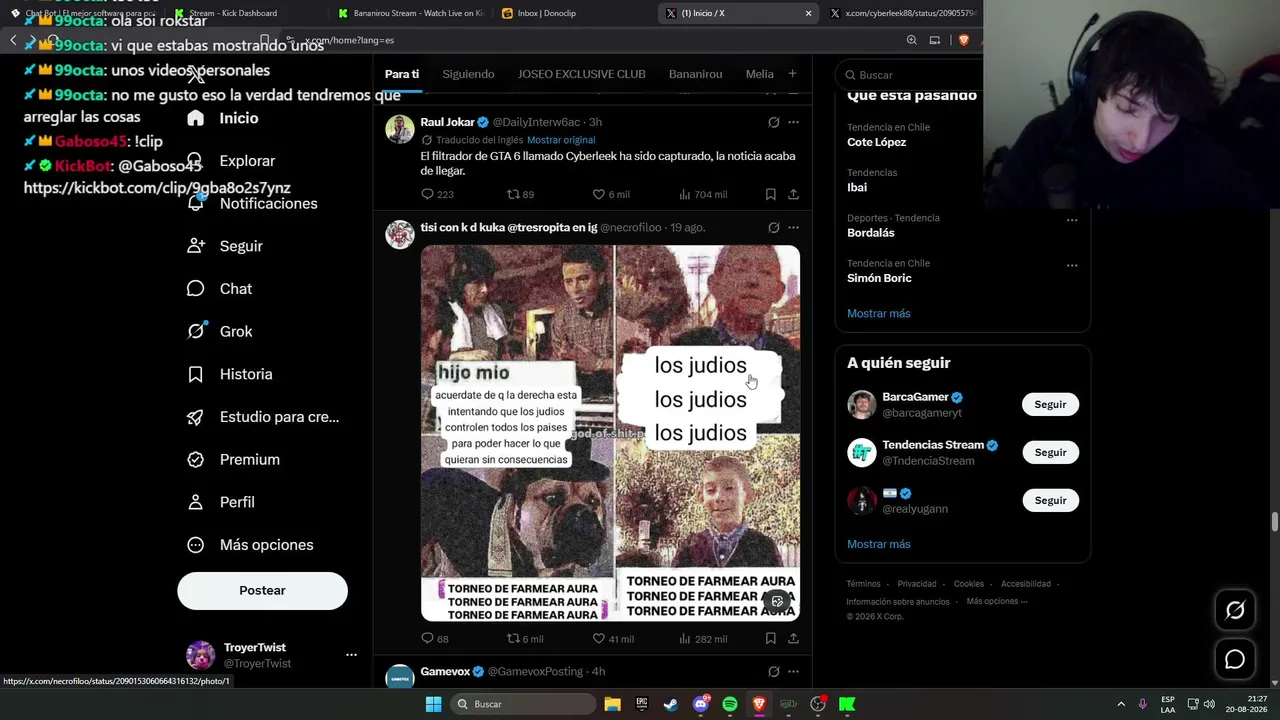Repost Raul Jokar's post
Image resolution: width=1280 pixels, height=720 pixels.
point(513,194)
